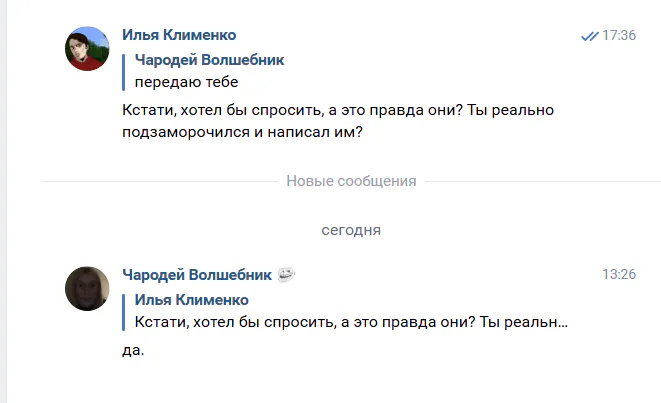Open sender name Чародей Волшебник on 13:26 message
The image size is (661, 403).
(x=196, y=275)
